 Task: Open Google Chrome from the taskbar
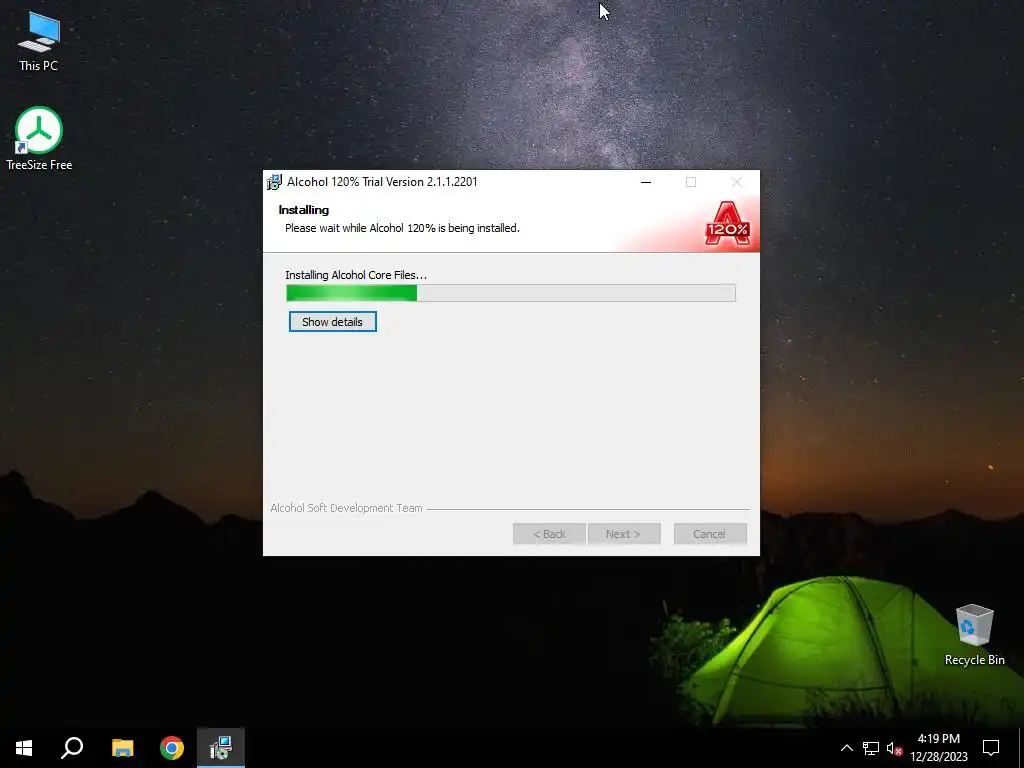pyautogui.click(x=172, y=748)
